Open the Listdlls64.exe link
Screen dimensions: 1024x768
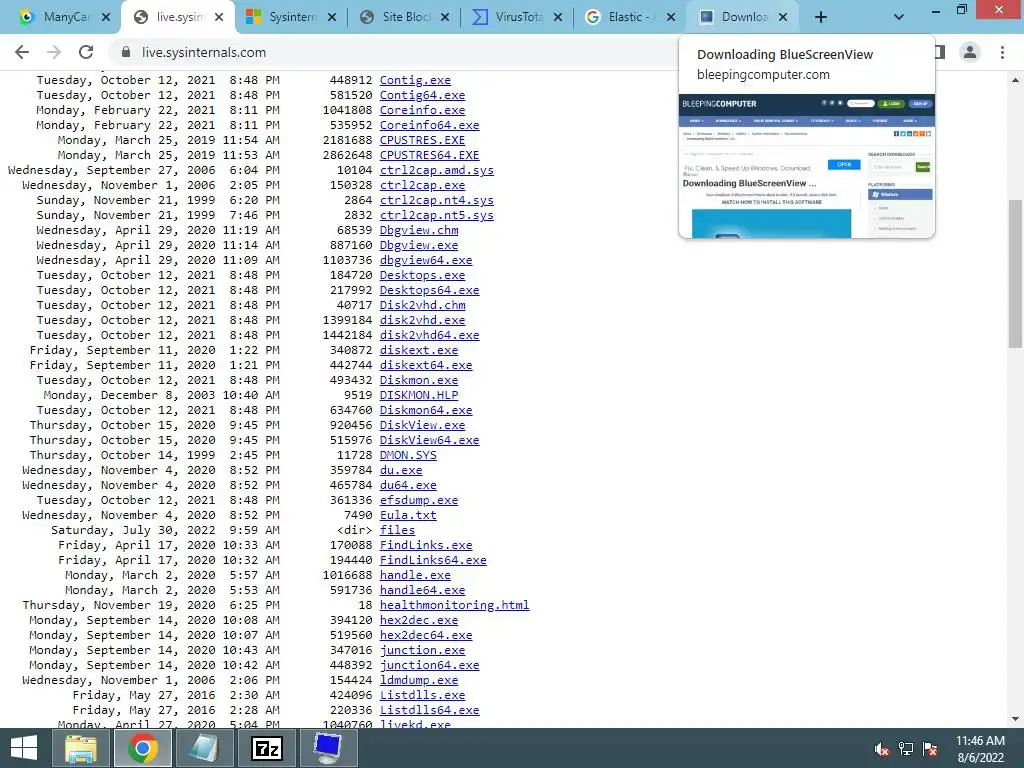click(x=430, y=711)
